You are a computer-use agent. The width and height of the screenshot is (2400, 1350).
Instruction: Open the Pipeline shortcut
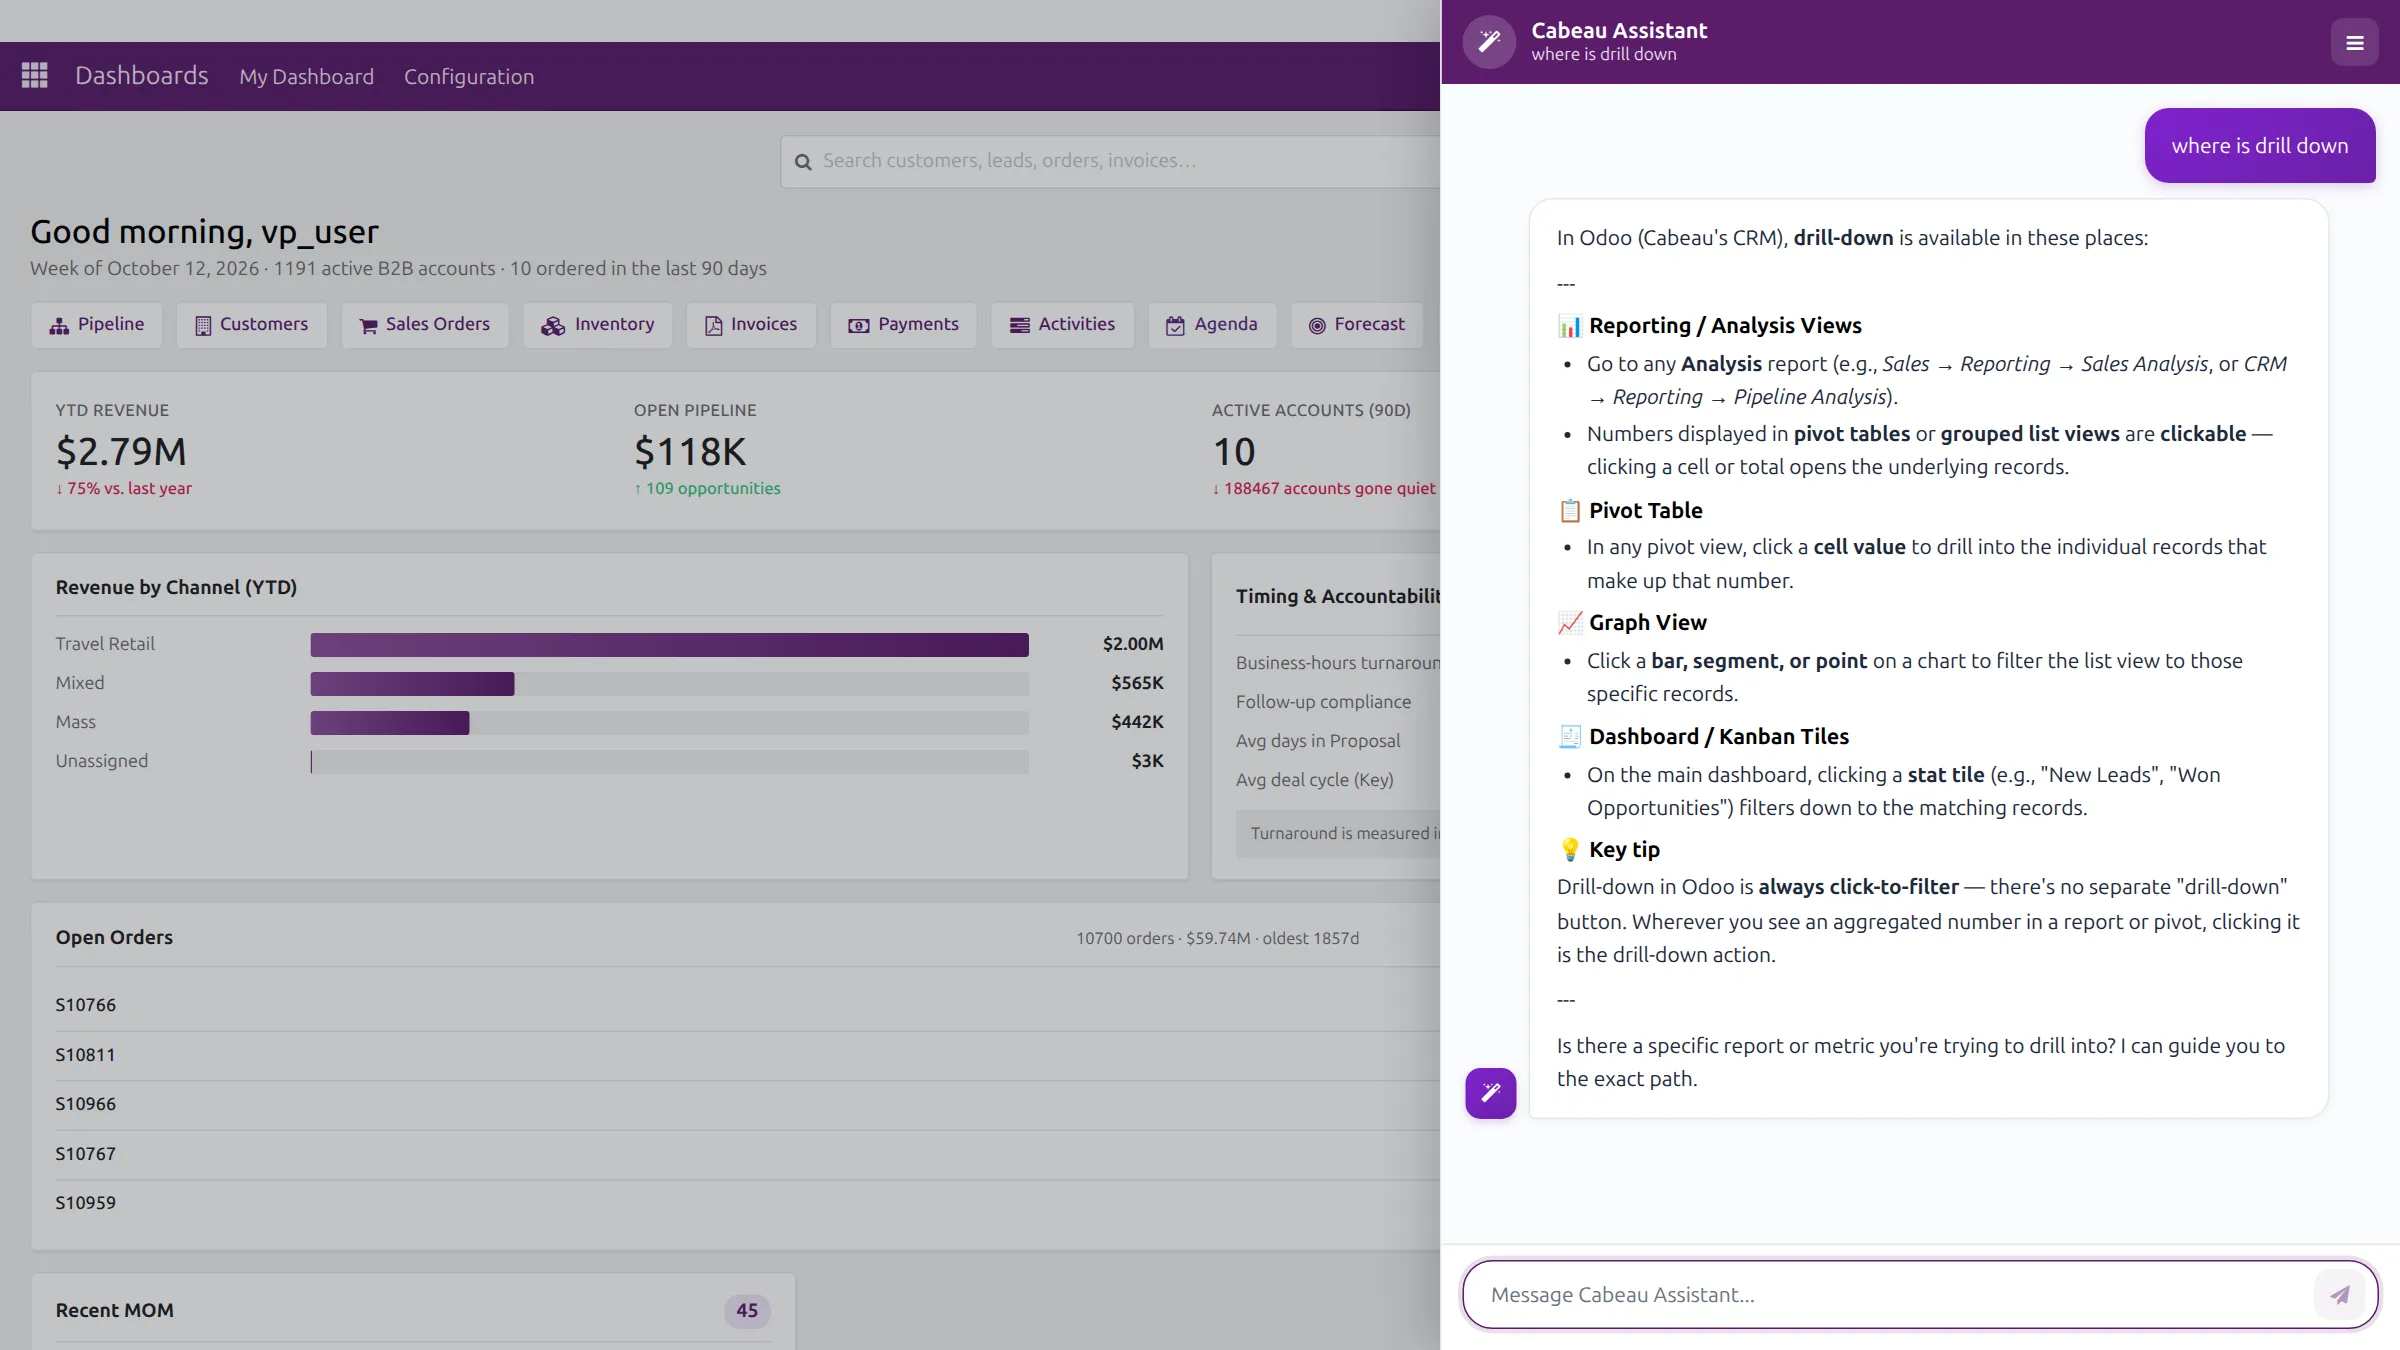pyautogui.click(x=97, y=325)
